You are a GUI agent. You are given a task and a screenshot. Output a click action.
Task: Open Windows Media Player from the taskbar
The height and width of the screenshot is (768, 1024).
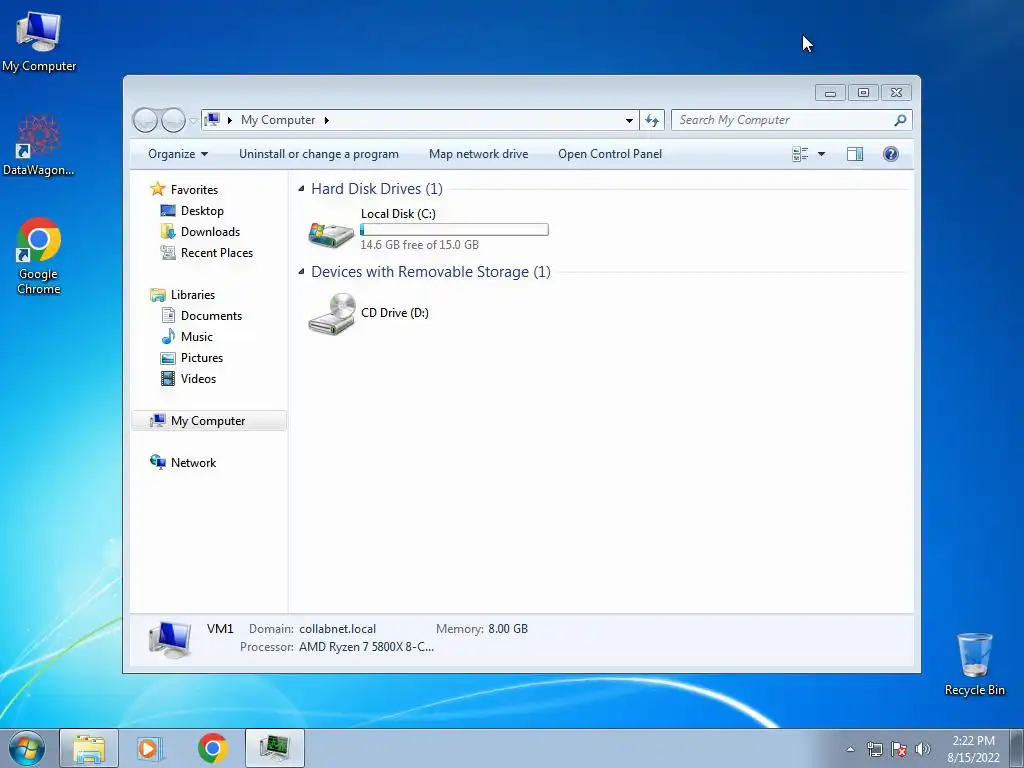pyautogui.click(x=150, y=748)
